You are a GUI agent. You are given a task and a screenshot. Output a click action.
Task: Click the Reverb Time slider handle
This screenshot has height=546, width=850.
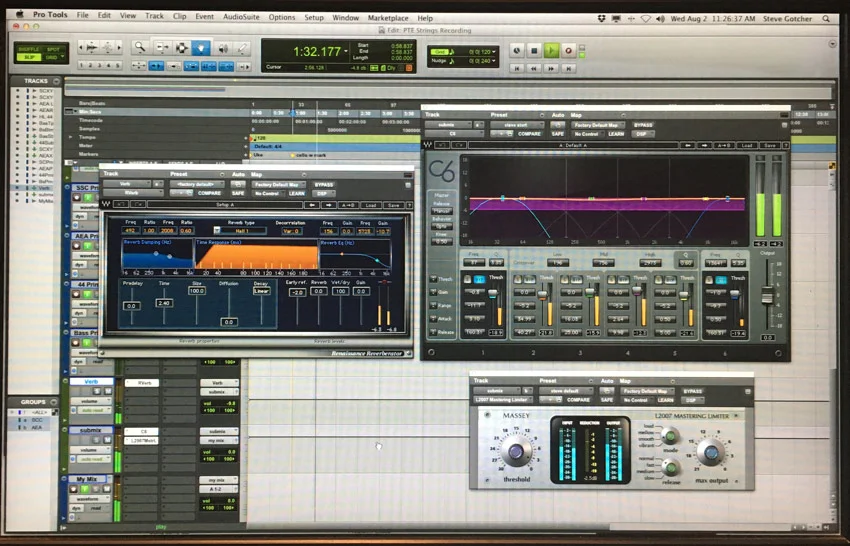164,303
